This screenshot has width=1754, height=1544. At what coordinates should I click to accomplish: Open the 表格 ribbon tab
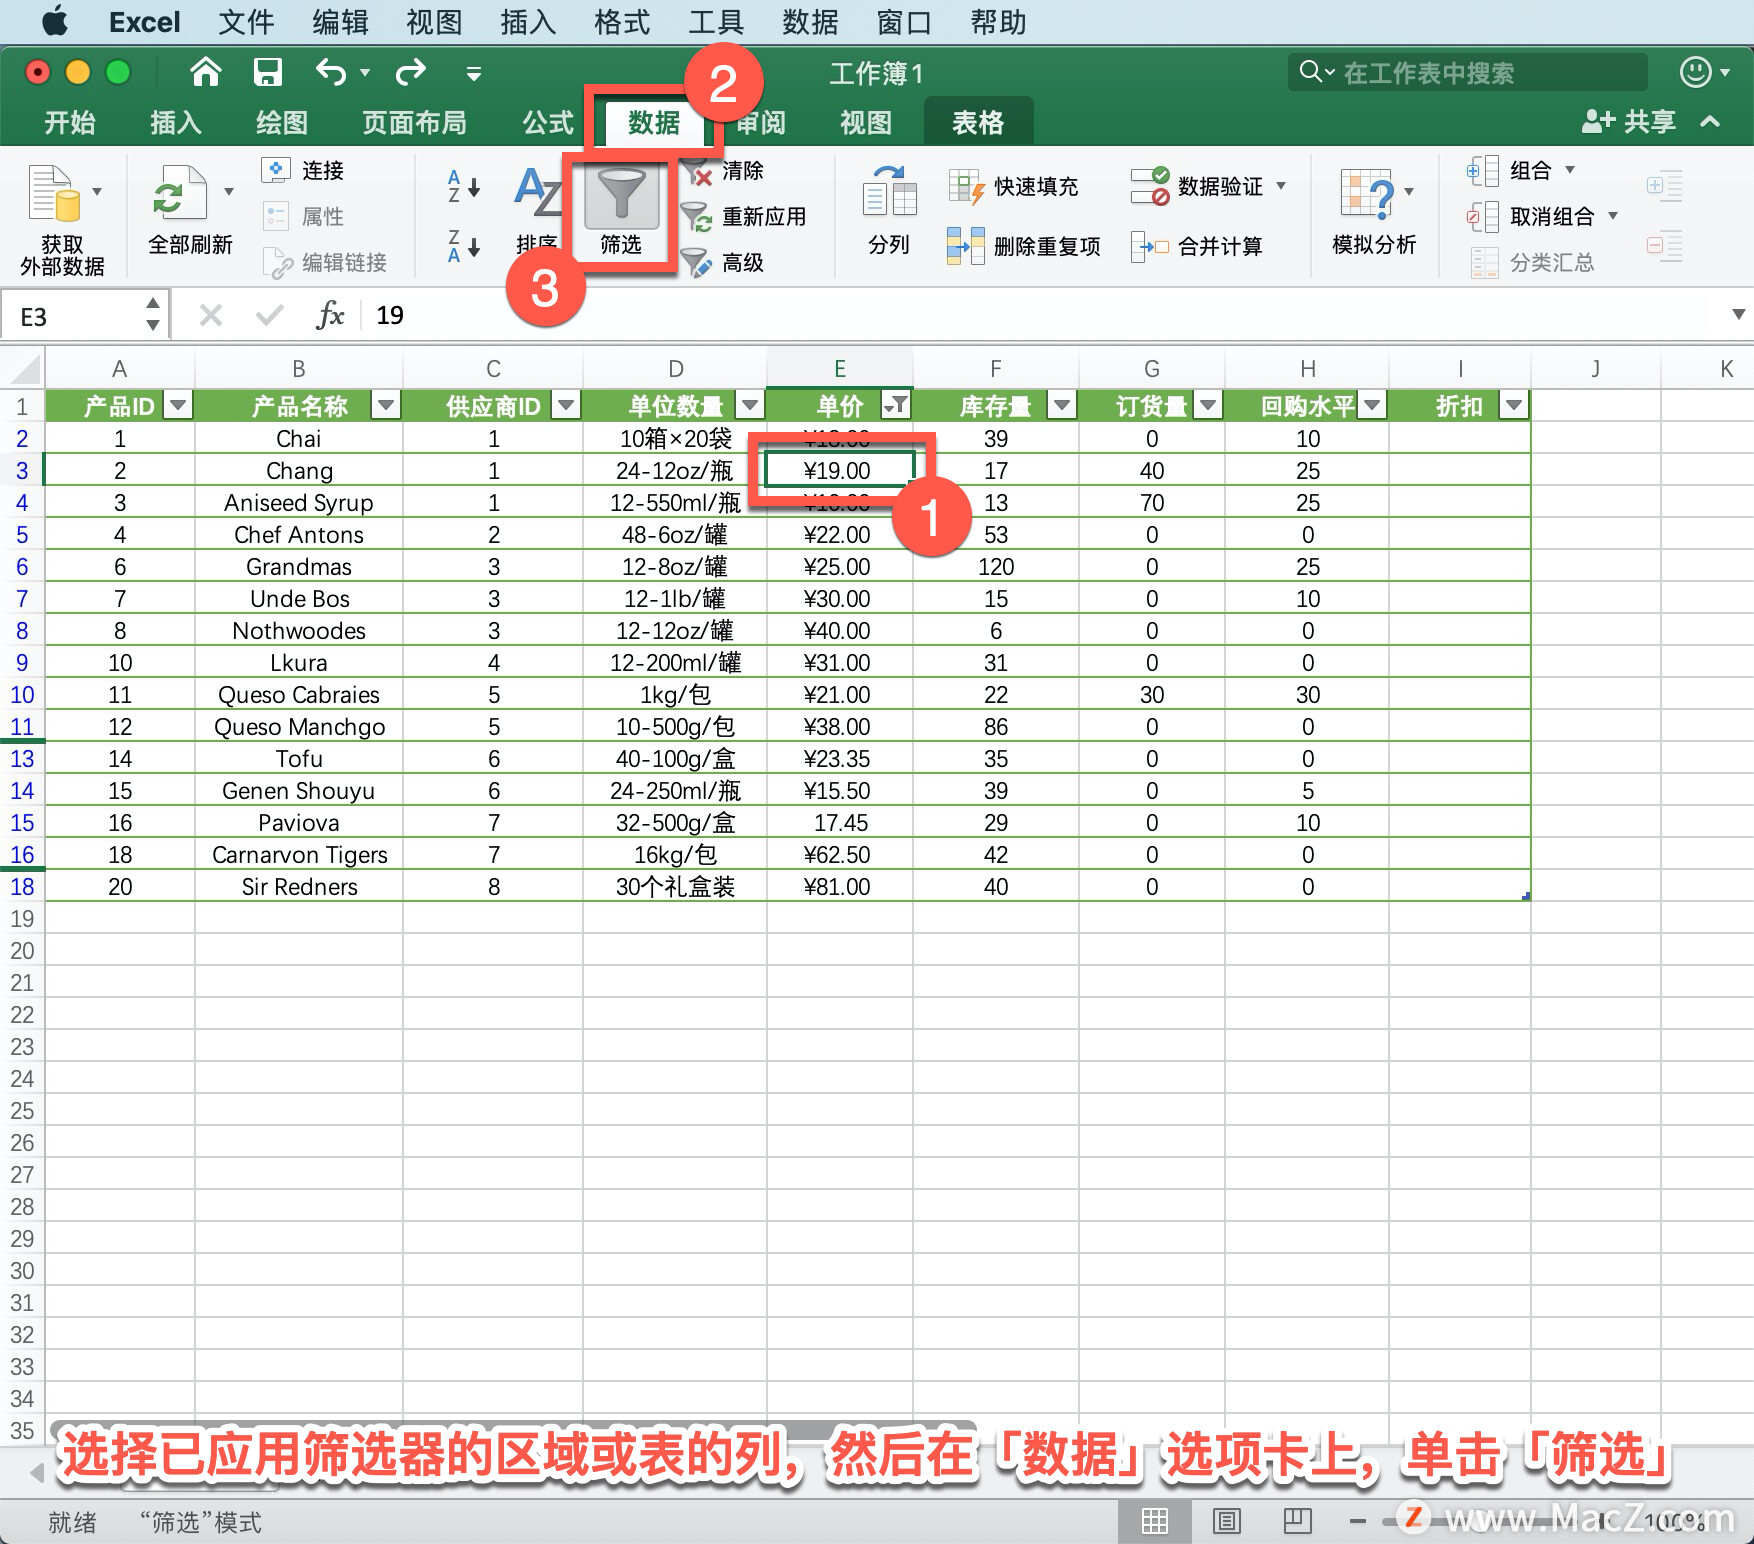point(978,122)
